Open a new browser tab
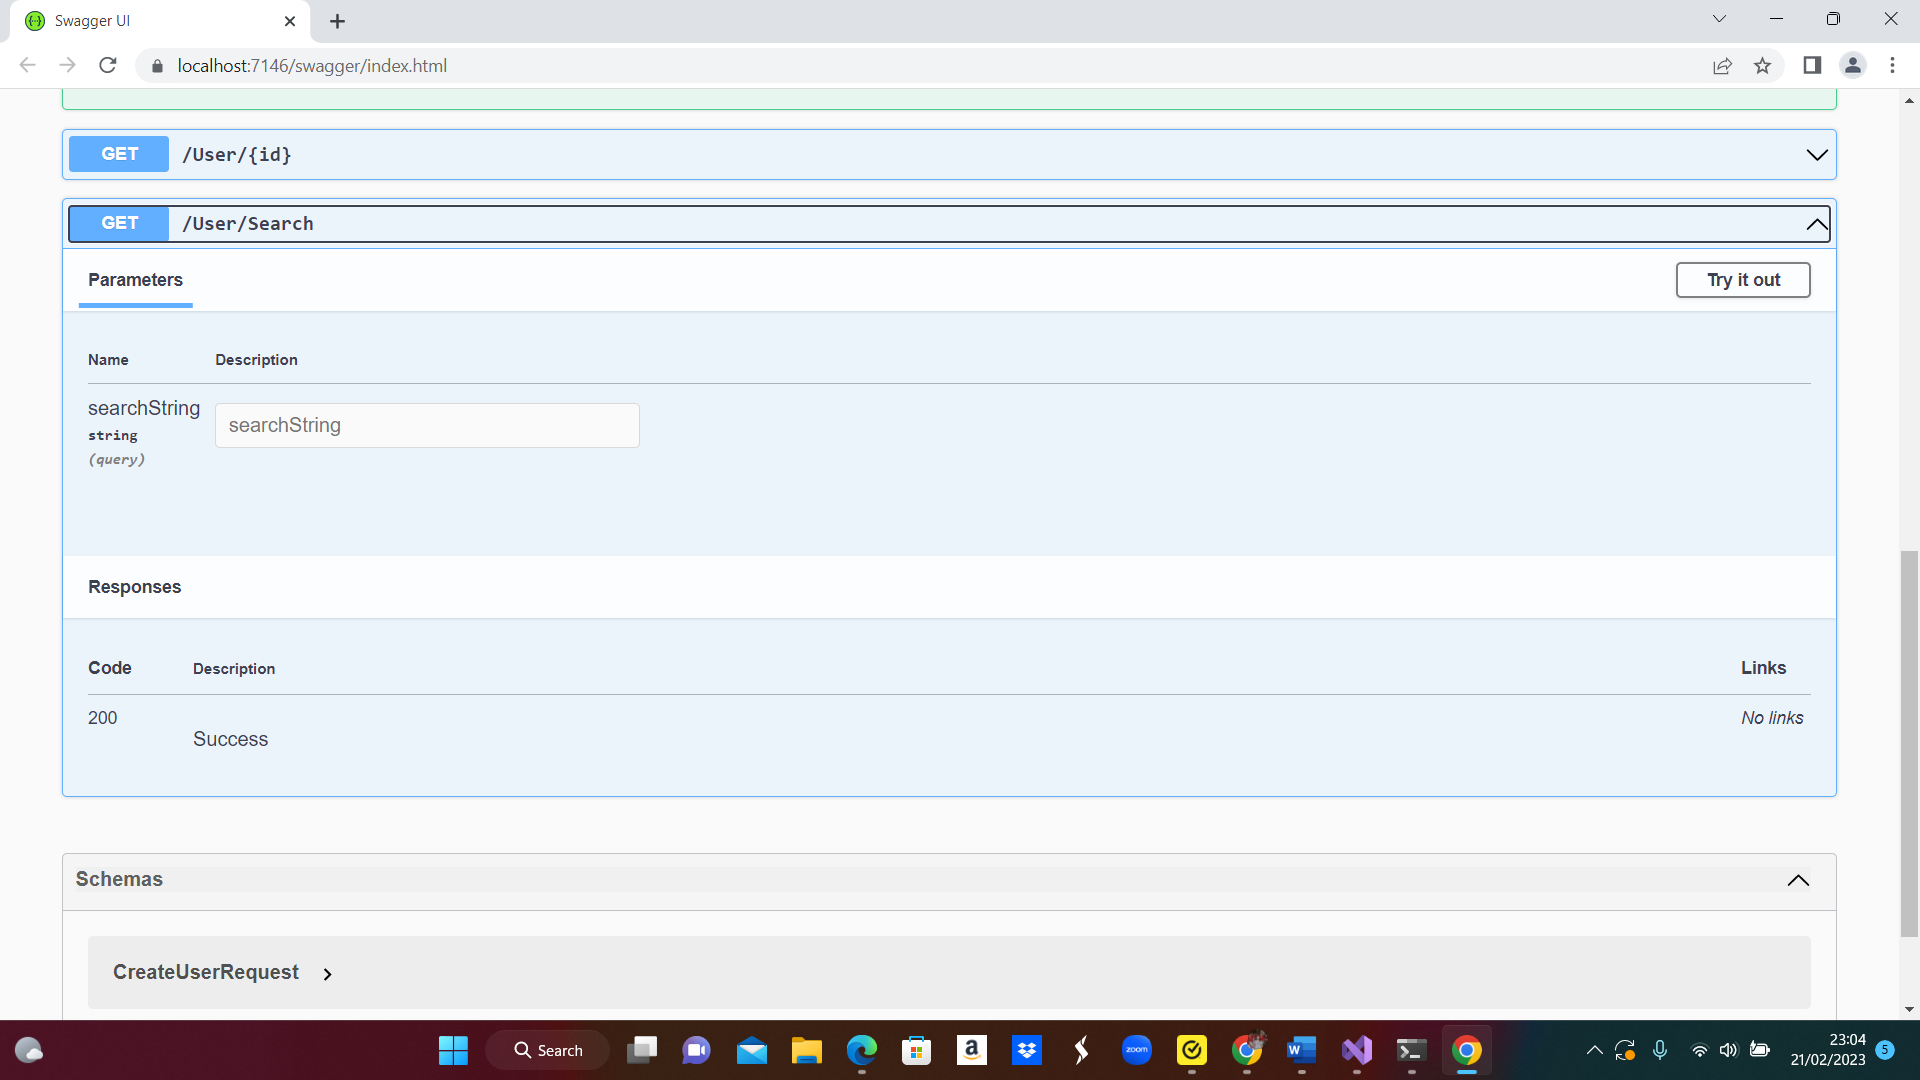This screenshot has width=1920, height=1080. (337, 21)
